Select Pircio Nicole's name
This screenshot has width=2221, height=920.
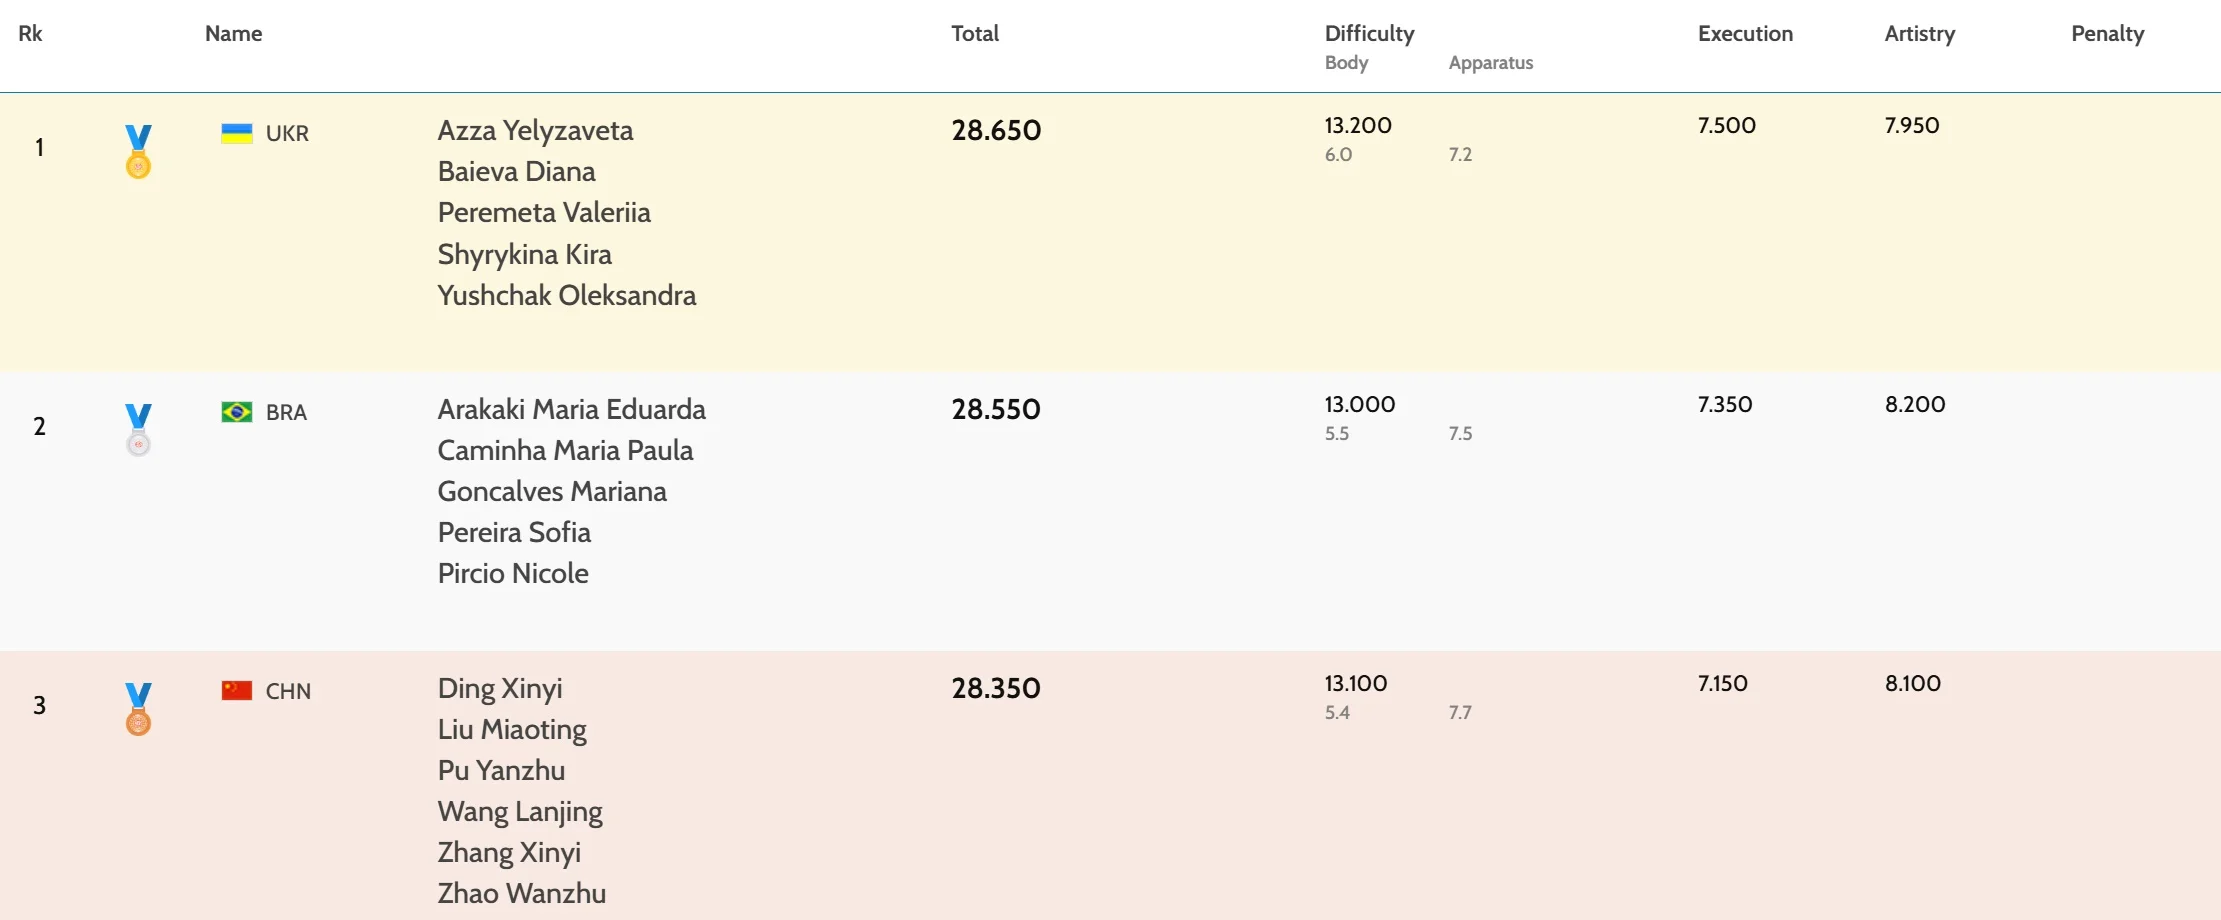[x=513, y=574]
